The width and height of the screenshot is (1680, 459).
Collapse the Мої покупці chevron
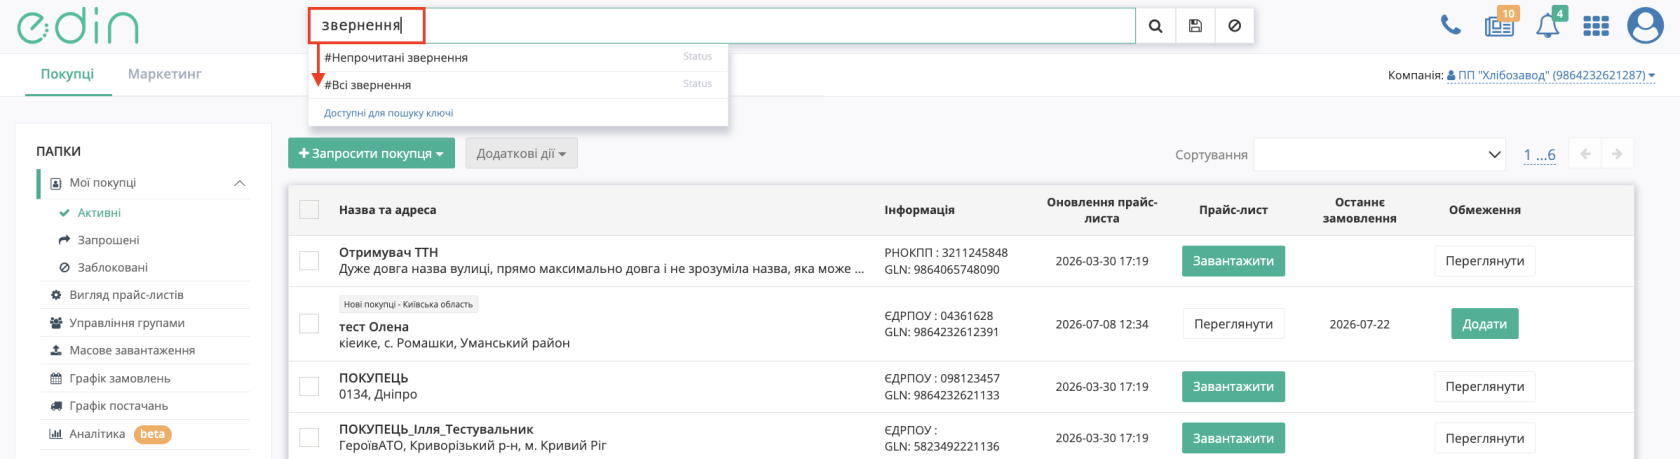(239, 183)
